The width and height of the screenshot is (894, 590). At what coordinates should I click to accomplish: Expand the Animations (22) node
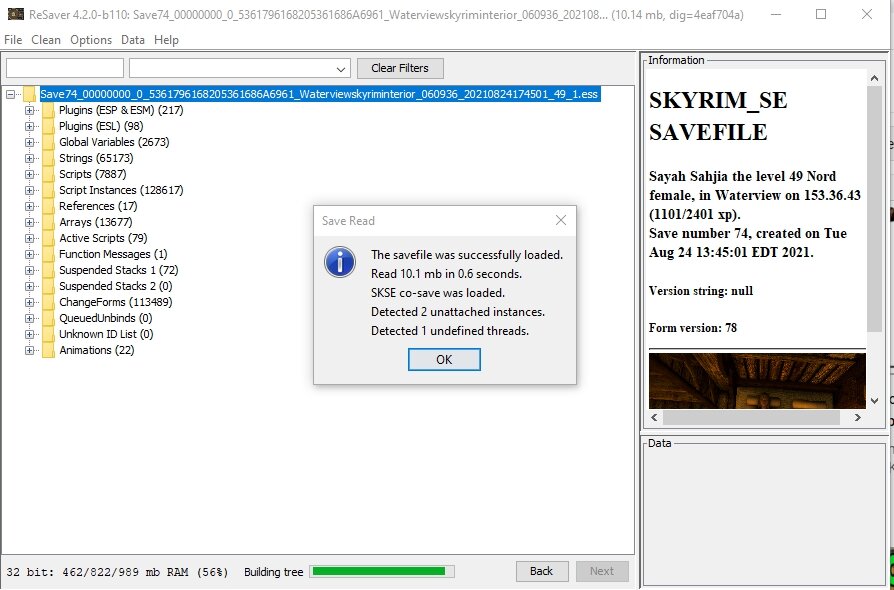[29, 351]
